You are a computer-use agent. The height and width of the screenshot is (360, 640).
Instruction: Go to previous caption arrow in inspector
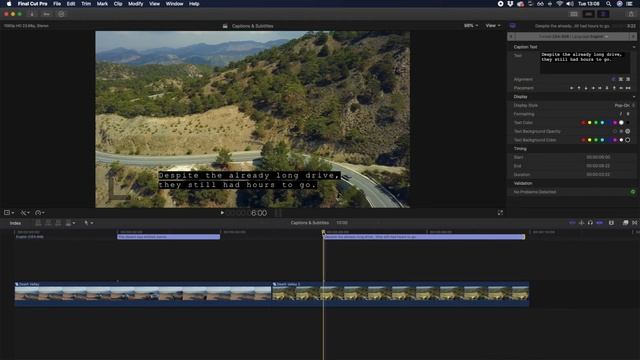tap(511, 36)
